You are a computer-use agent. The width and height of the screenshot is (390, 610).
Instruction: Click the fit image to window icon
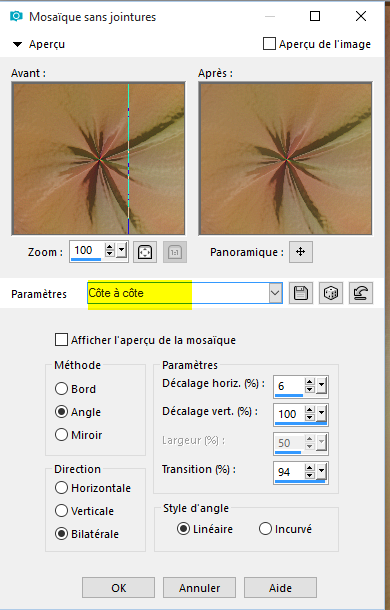(145, 252)
